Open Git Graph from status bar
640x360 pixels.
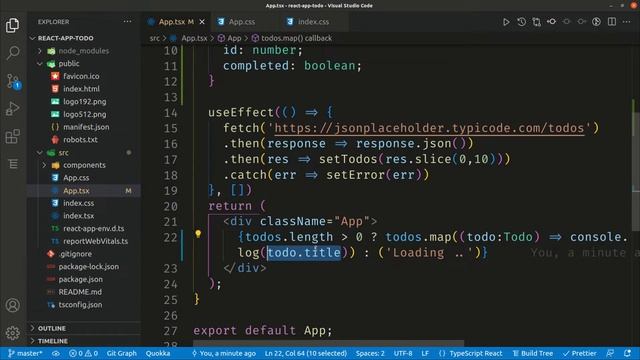(x=121, y=353)
